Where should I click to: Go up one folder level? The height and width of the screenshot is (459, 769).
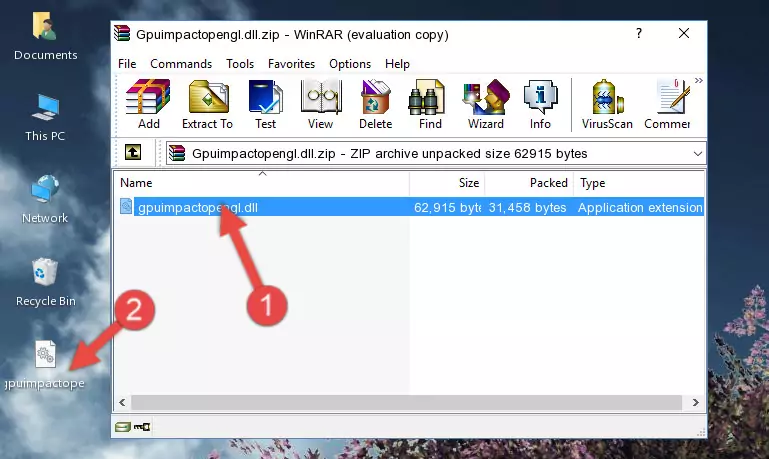133,153
